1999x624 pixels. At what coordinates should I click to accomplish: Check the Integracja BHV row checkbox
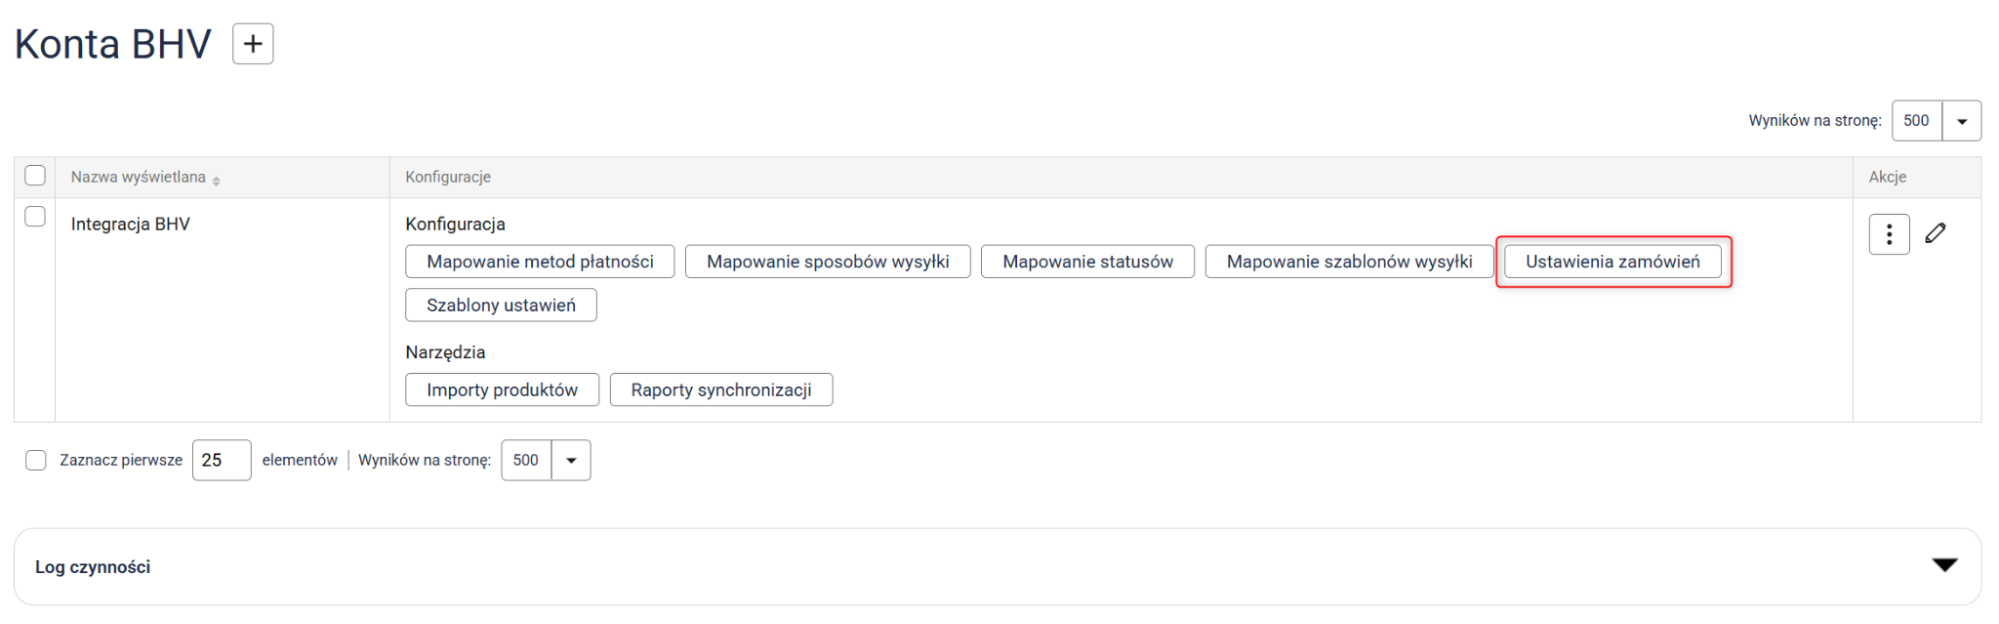(x=35, y=217)
